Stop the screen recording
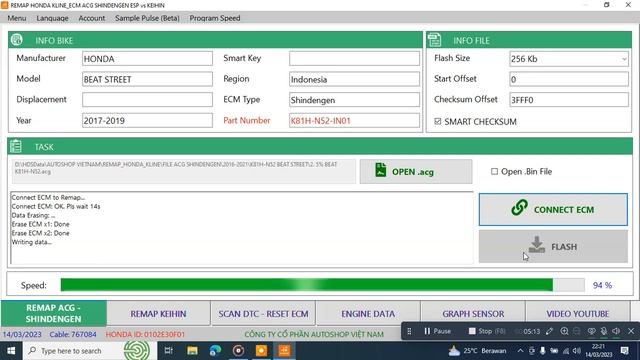Image resolution: width=640 pixels, height=360 pixels. pos(487,331)
